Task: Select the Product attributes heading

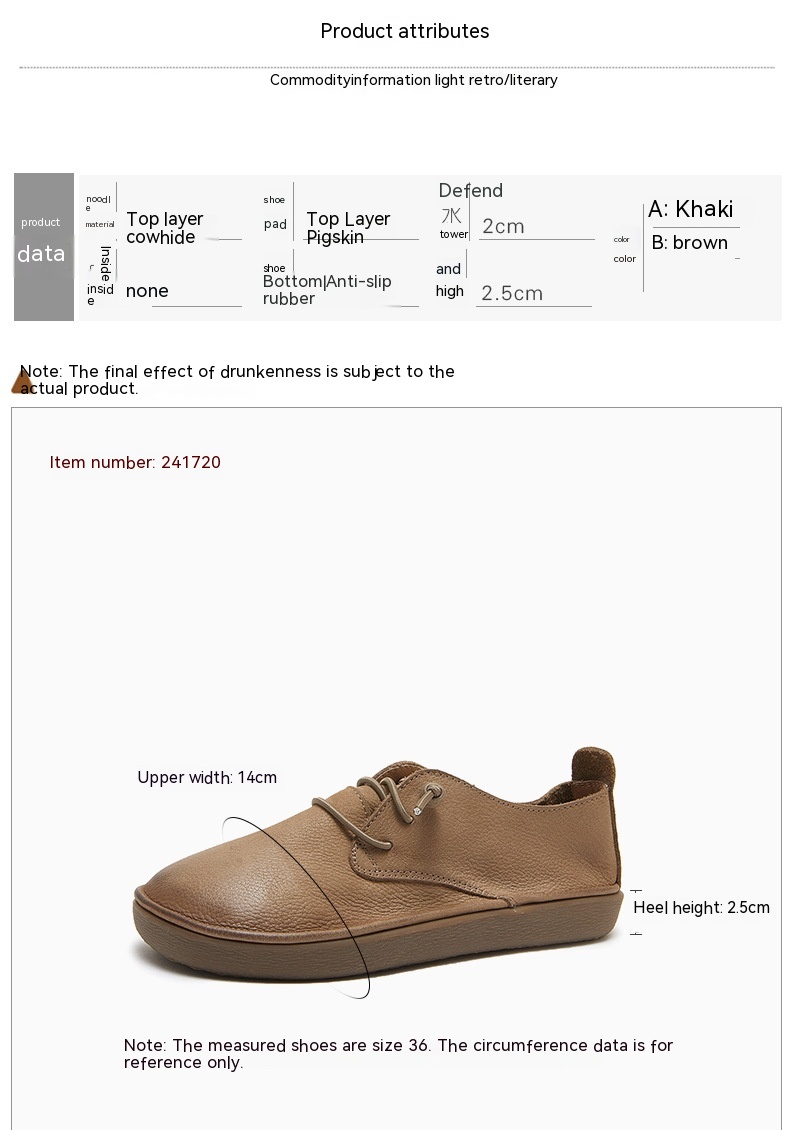Action: [x=405, y=31]
